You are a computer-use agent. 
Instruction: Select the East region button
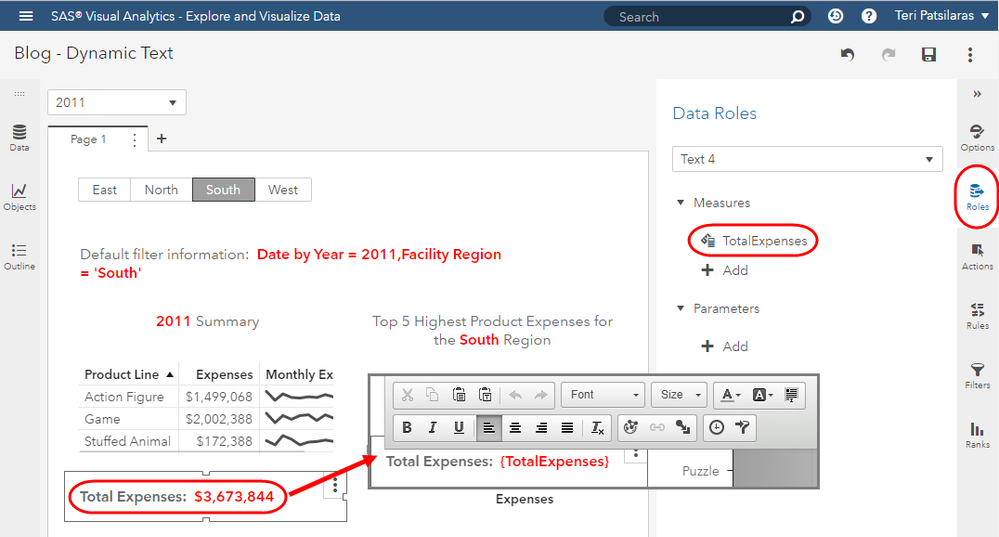[104, 190]
